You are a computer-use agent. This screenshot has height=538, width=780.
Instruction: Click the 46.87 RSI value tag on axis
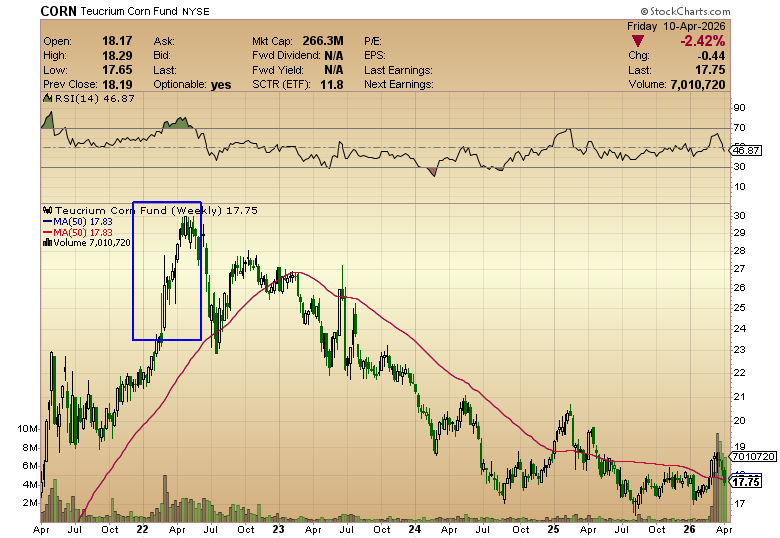tap(748, 150)
